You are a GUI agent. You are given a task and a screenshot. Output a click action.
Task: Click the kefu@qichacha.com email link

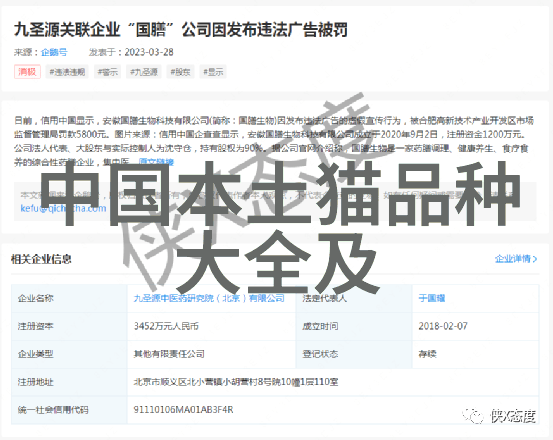(63, 208)
